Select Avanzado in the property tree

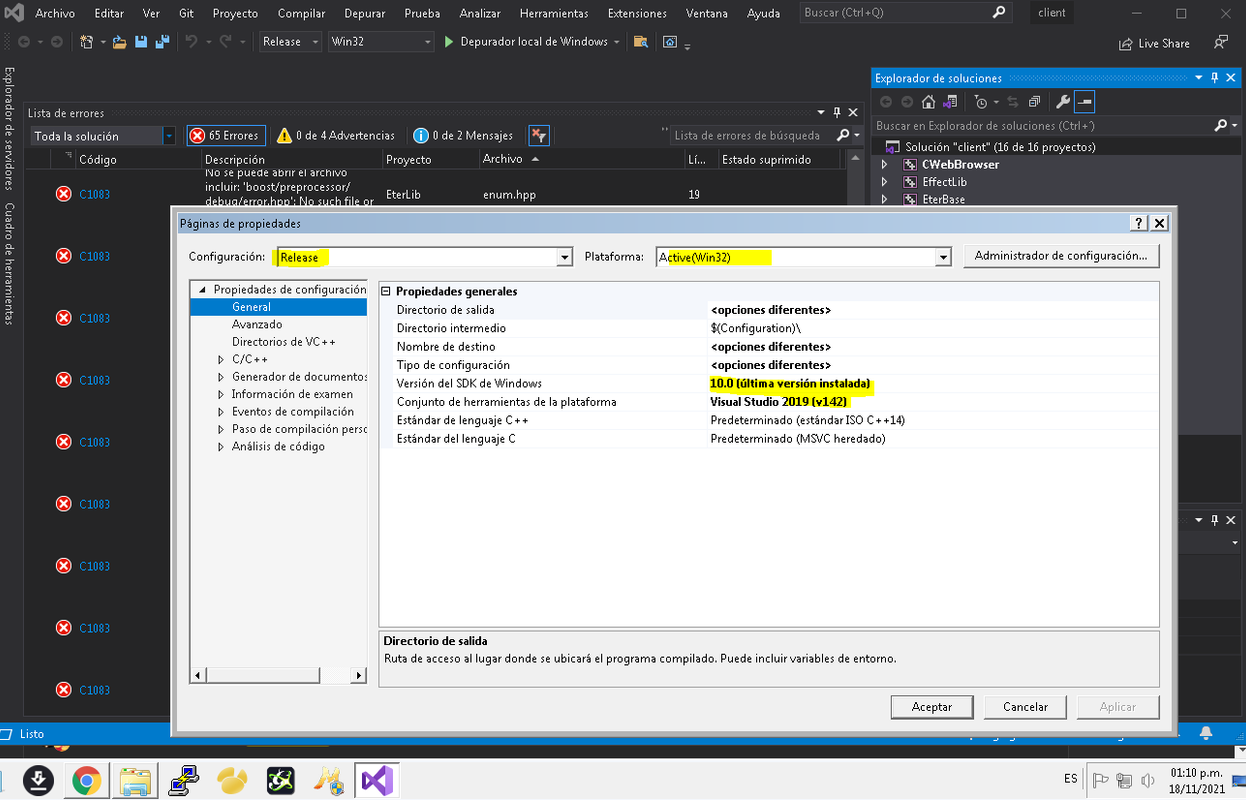(x=257, y=325)
